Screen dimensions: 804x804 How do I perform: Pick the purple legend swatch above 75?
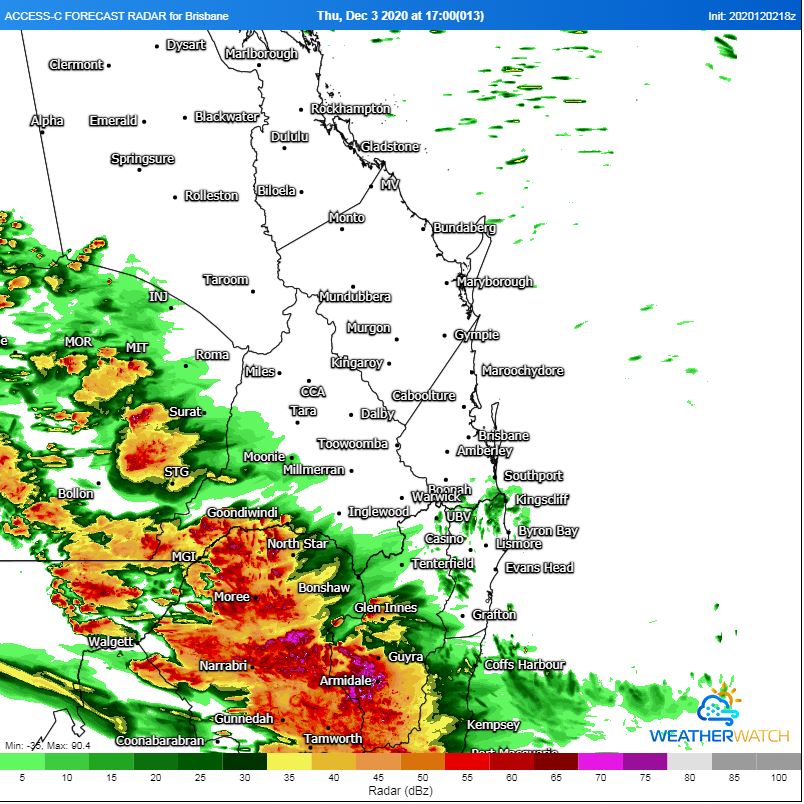tap(645, 761)
